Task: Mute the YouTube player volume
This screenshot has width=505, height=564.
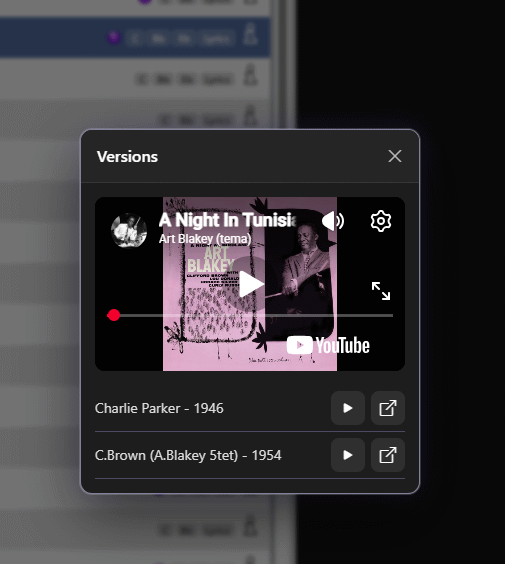Action: coord(333,220)
